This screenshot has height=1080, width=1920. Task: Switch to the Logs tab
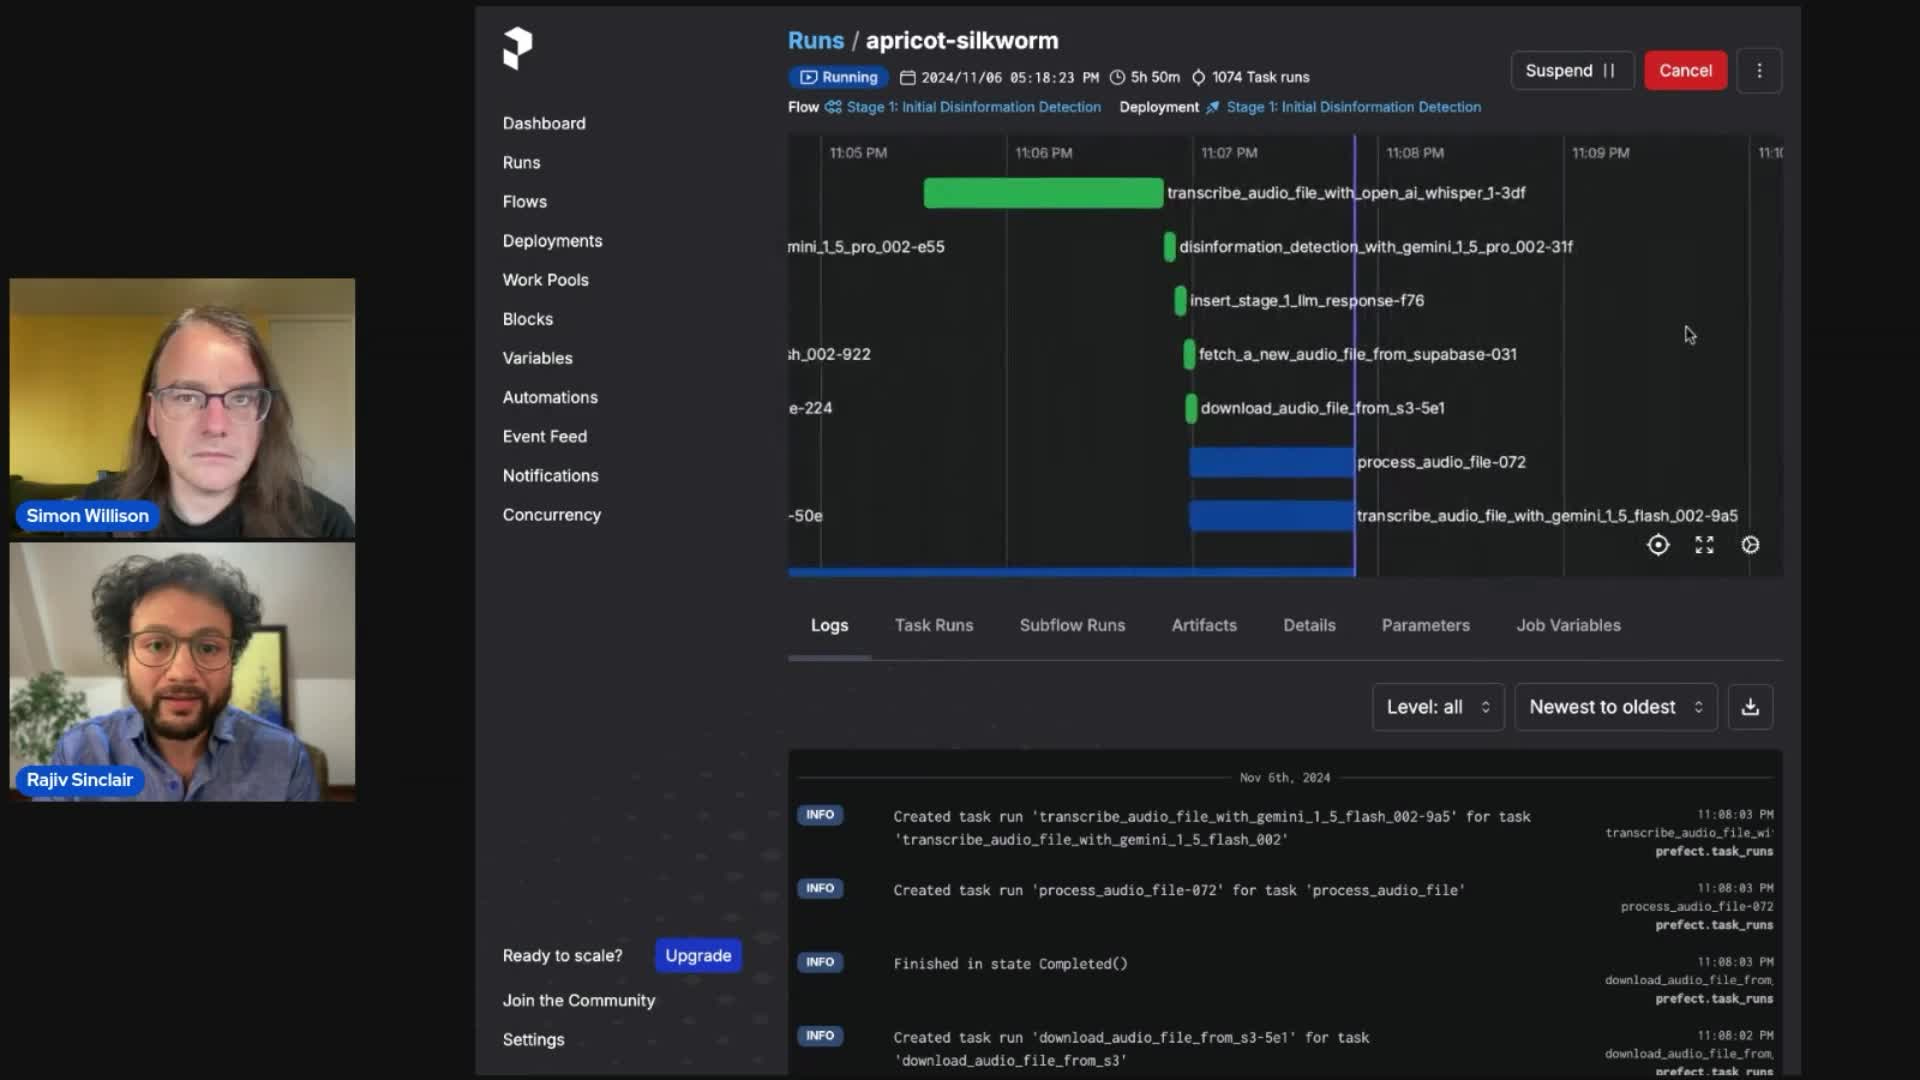pos(829,625)
